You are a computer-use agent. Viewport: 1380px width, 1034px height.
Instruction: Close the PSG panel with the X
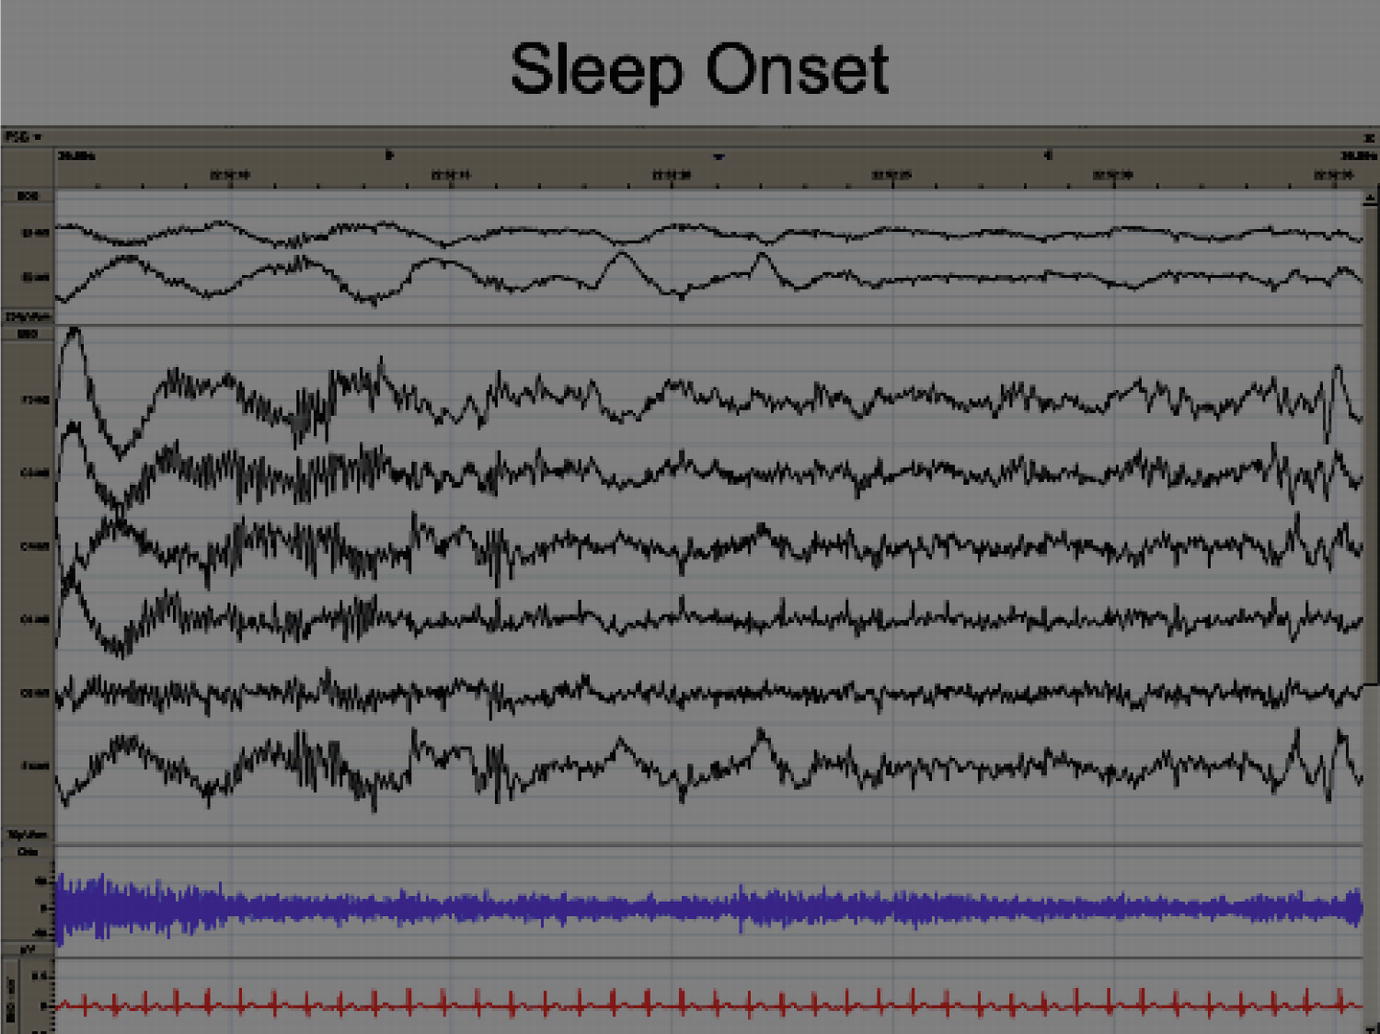(1369, 137)
